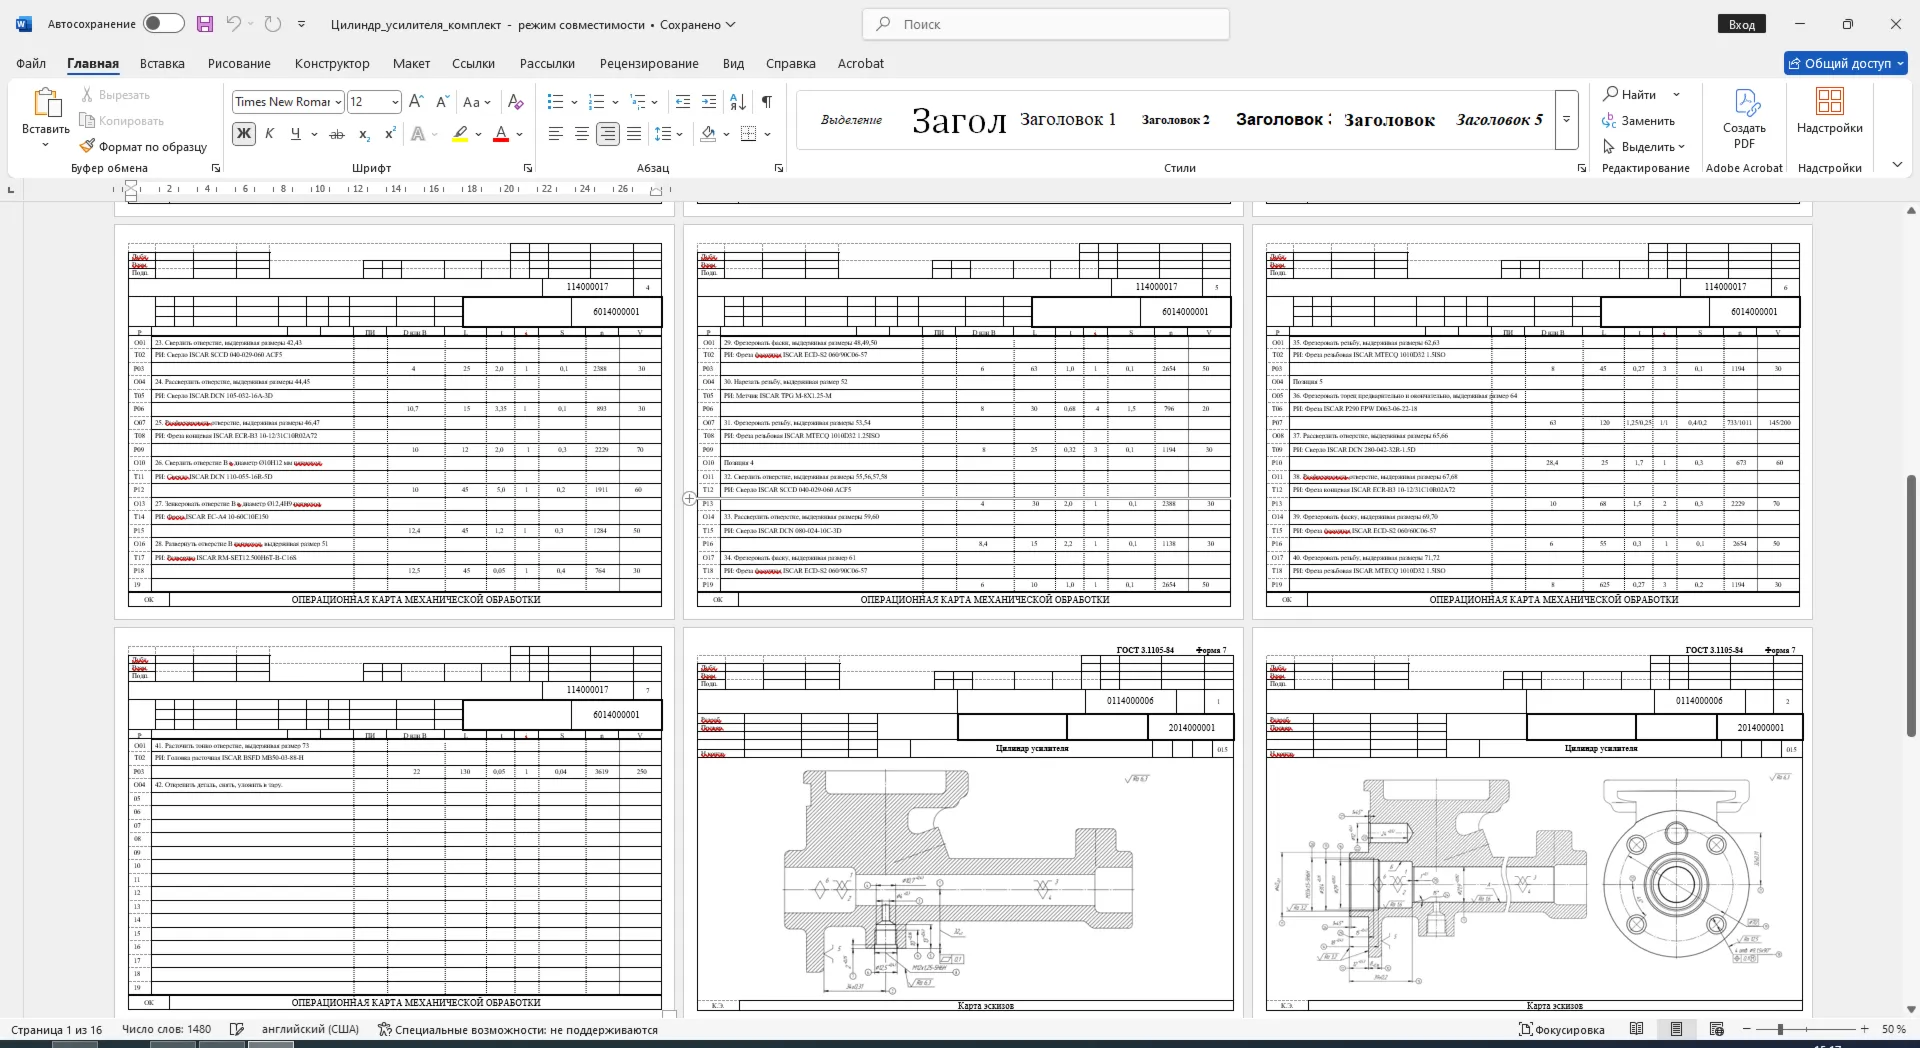The image size is (1920, 1048).
Task: Switch to the Вставка tab
Action: pos(162,63)
